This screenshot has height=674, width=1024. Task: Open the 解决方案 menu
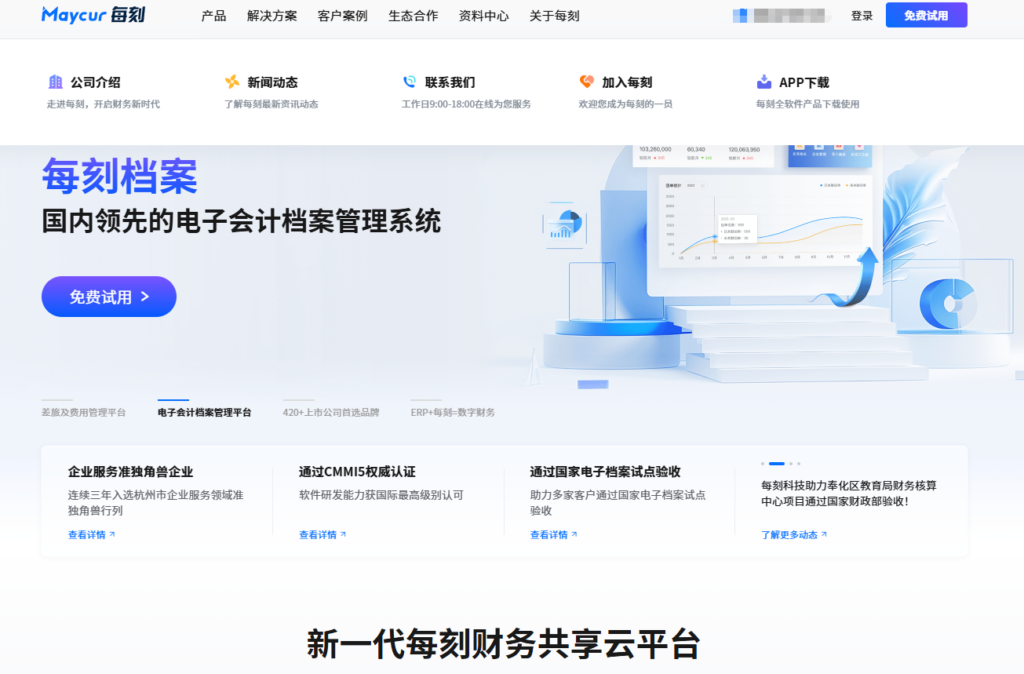click(271, 16)
